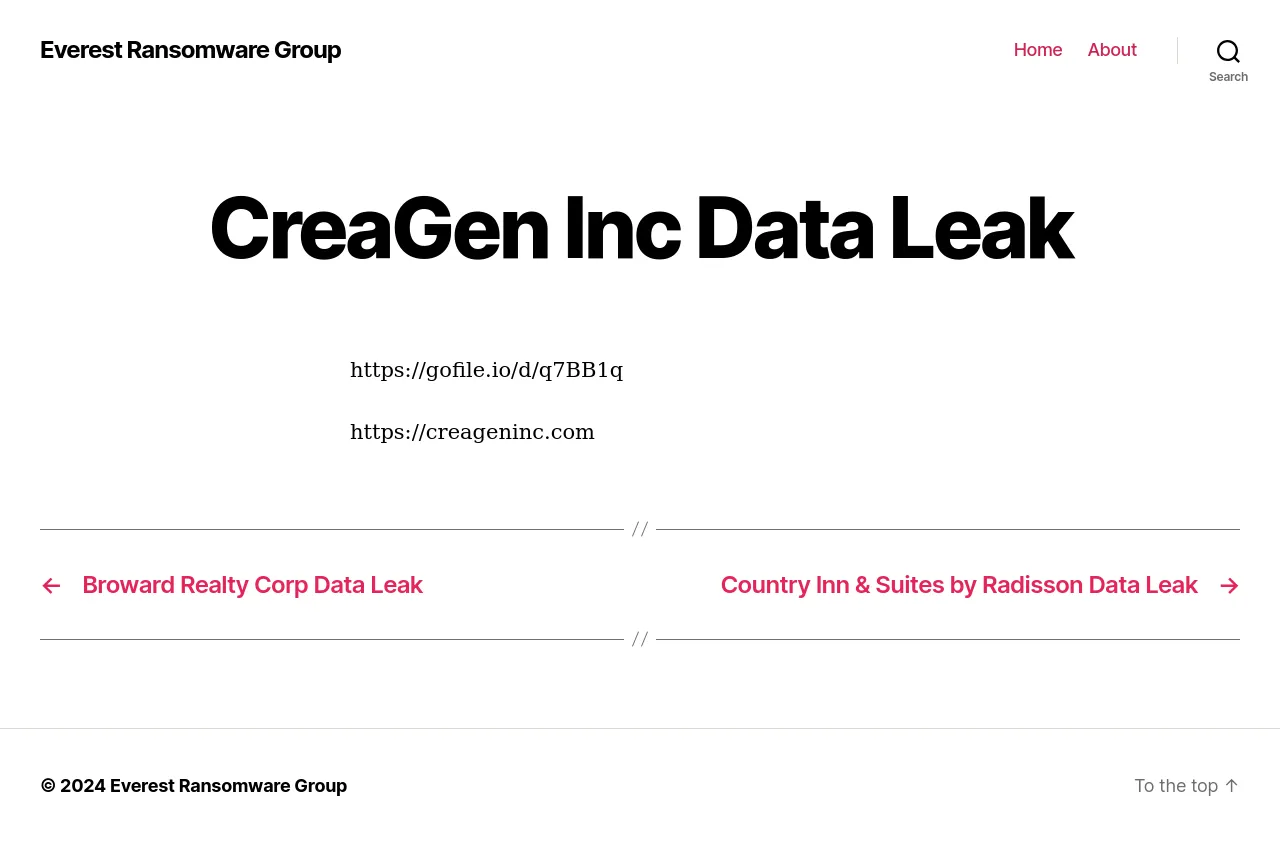Screen dimensions: 1280x842
Task: Click the left arrow previous-post icon
Action: coord(51,586)
